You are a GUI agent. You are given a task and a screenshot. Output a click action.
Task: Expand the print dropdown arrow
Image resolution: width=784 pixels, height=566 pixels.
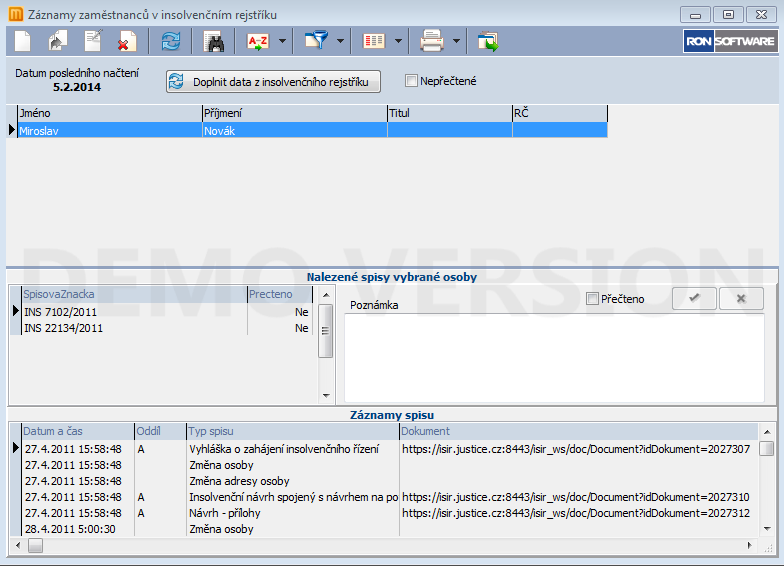(x=457, y=41)
